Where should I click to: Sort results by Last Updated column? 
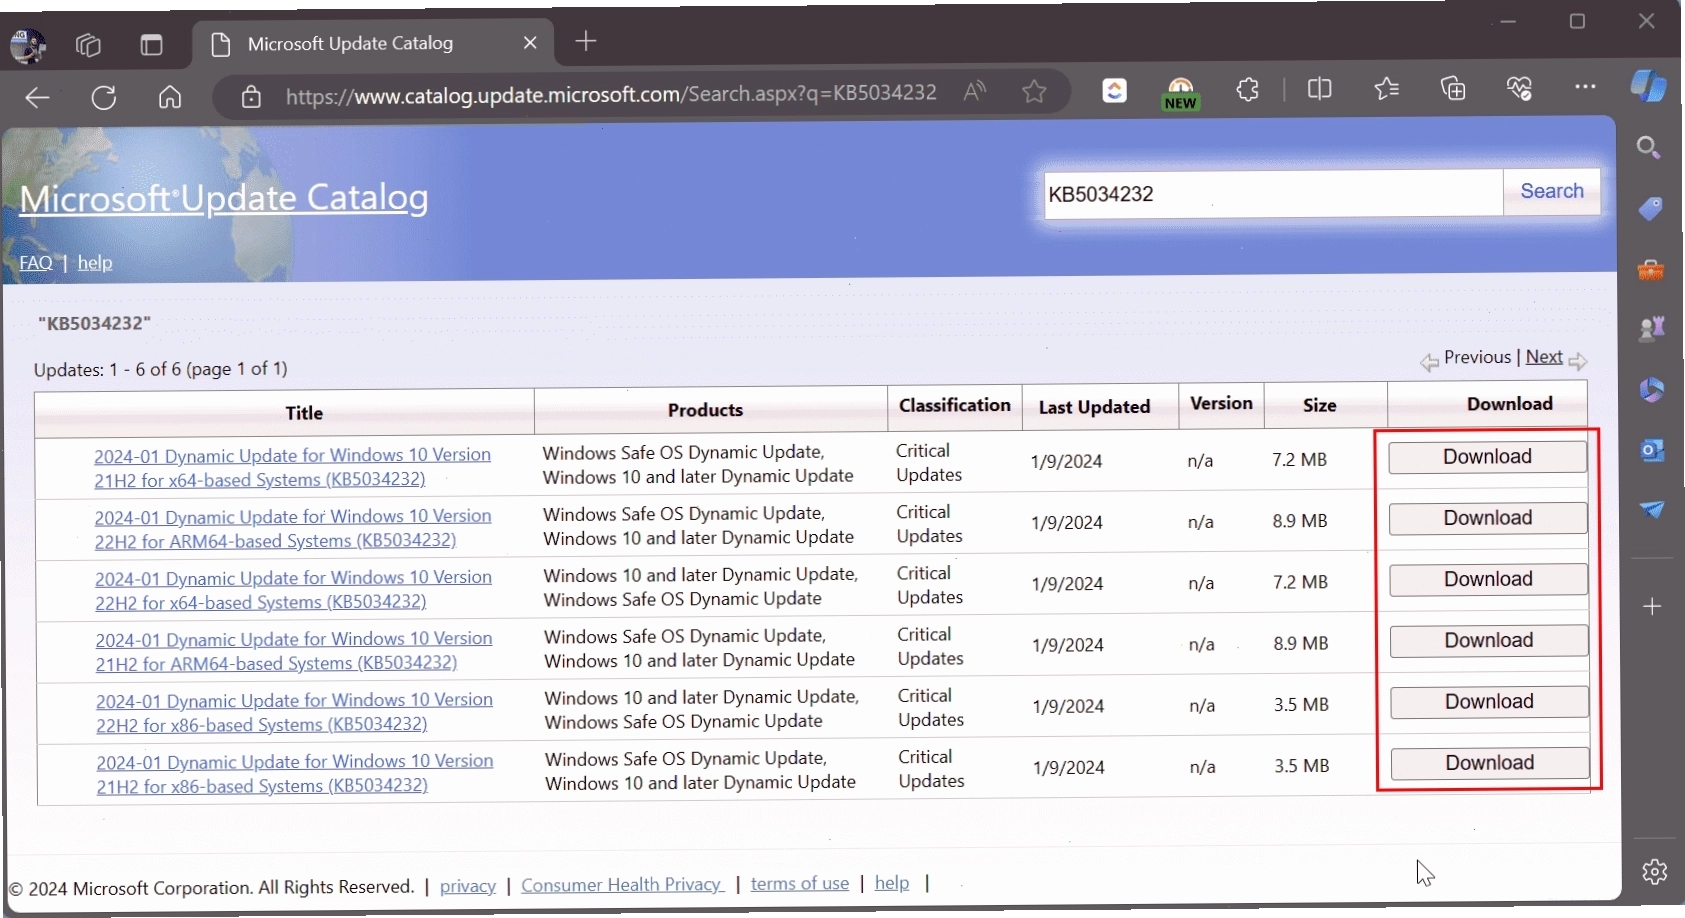coord(1094,407)
